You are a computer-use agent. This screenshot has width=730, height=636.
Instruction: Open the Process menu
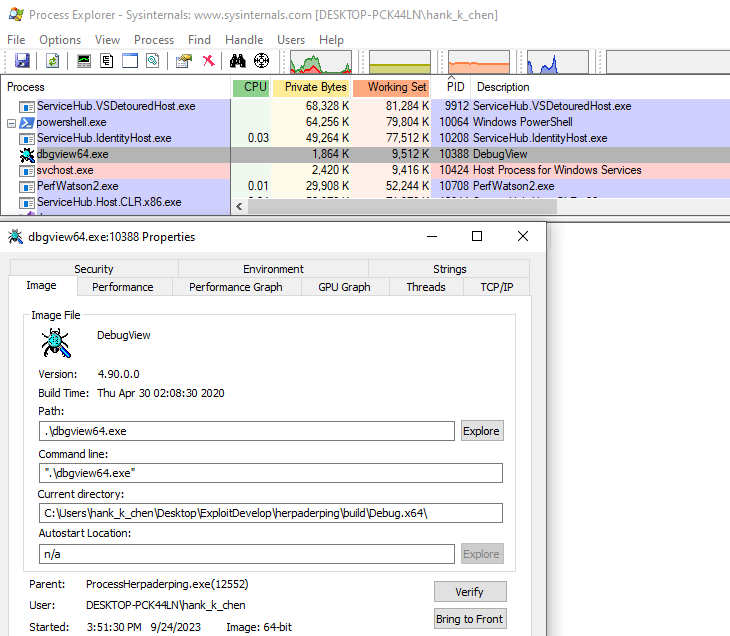pyautogui.click(x=154, y=40)
